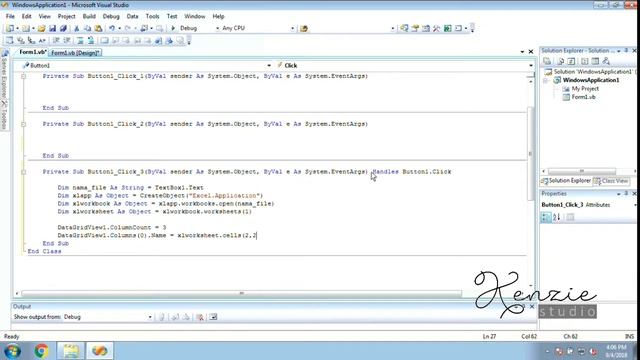Screen dimensions: 640x360
Task: Open the Debug menu
Action: point(111,16)
